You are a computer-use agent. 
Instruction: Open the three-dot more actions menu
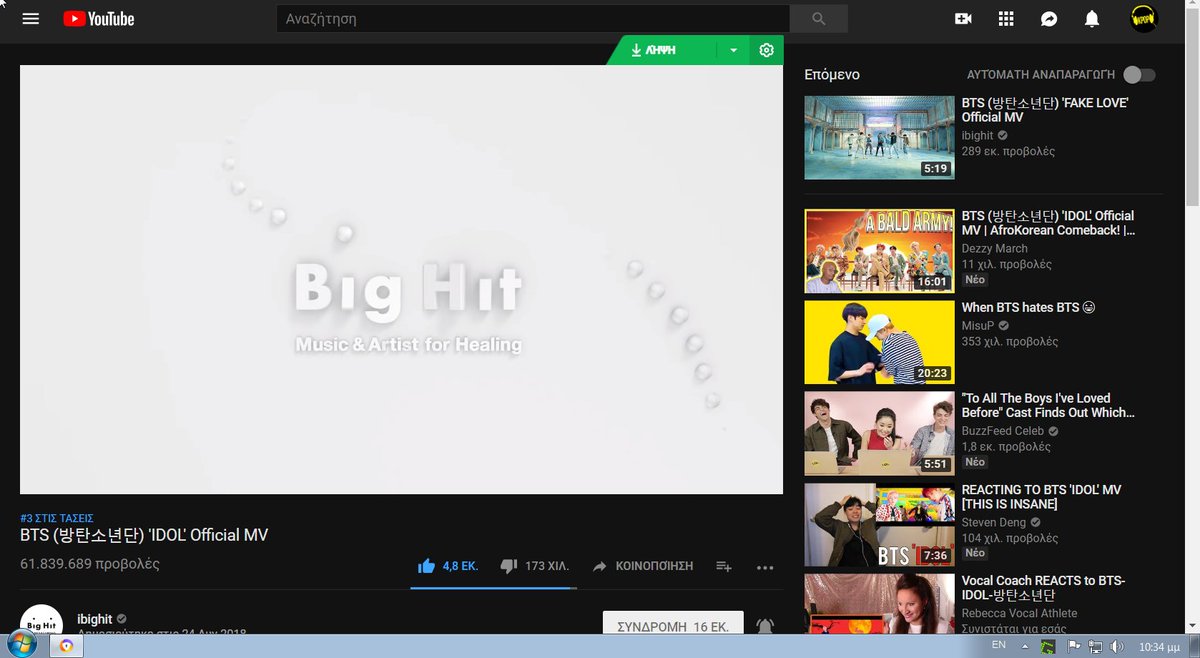765,567
